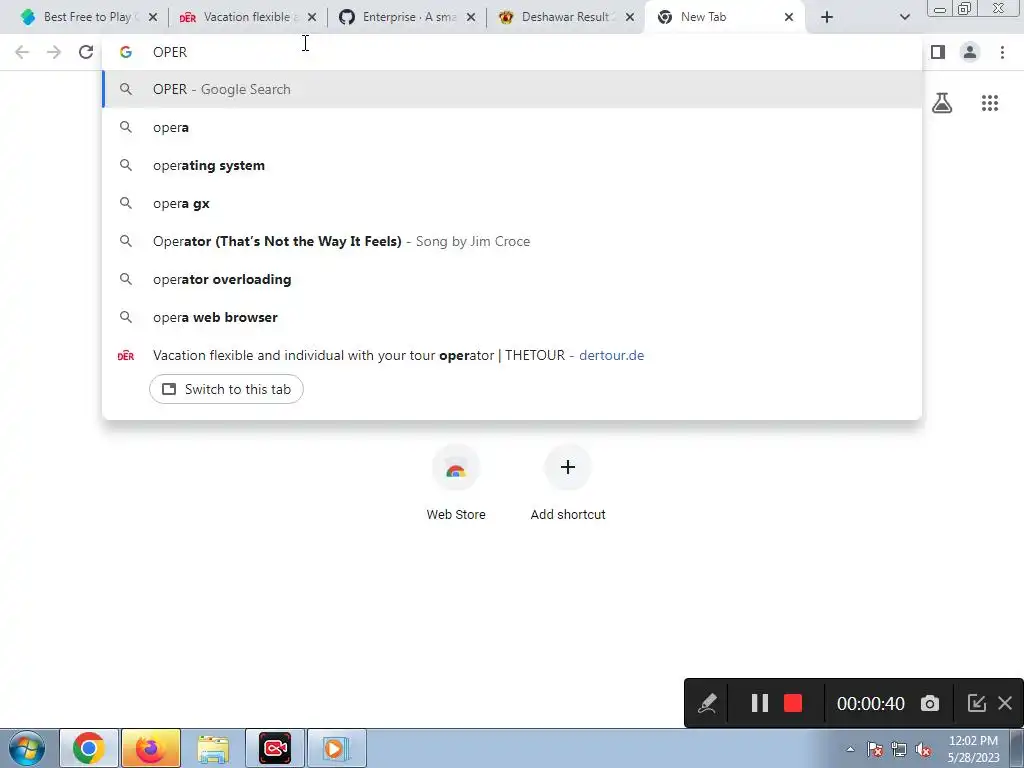Open a new tab with plus button

827,17
